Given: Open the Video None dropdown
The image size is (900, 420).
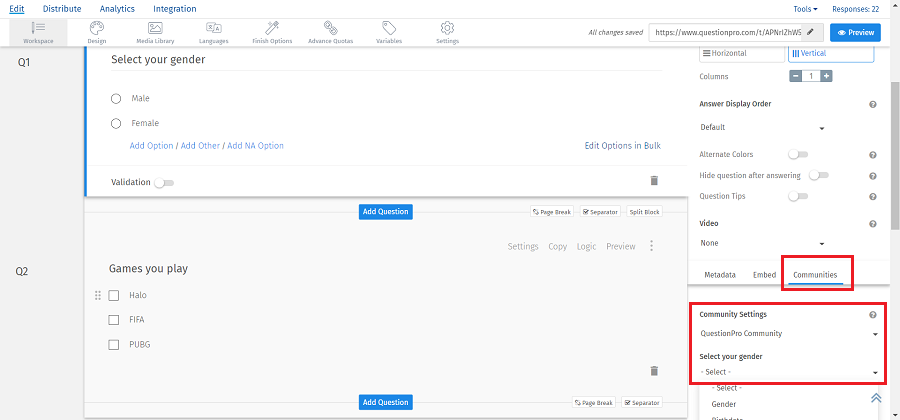Looking at the screenshot, I should click(x=762, y=243).
